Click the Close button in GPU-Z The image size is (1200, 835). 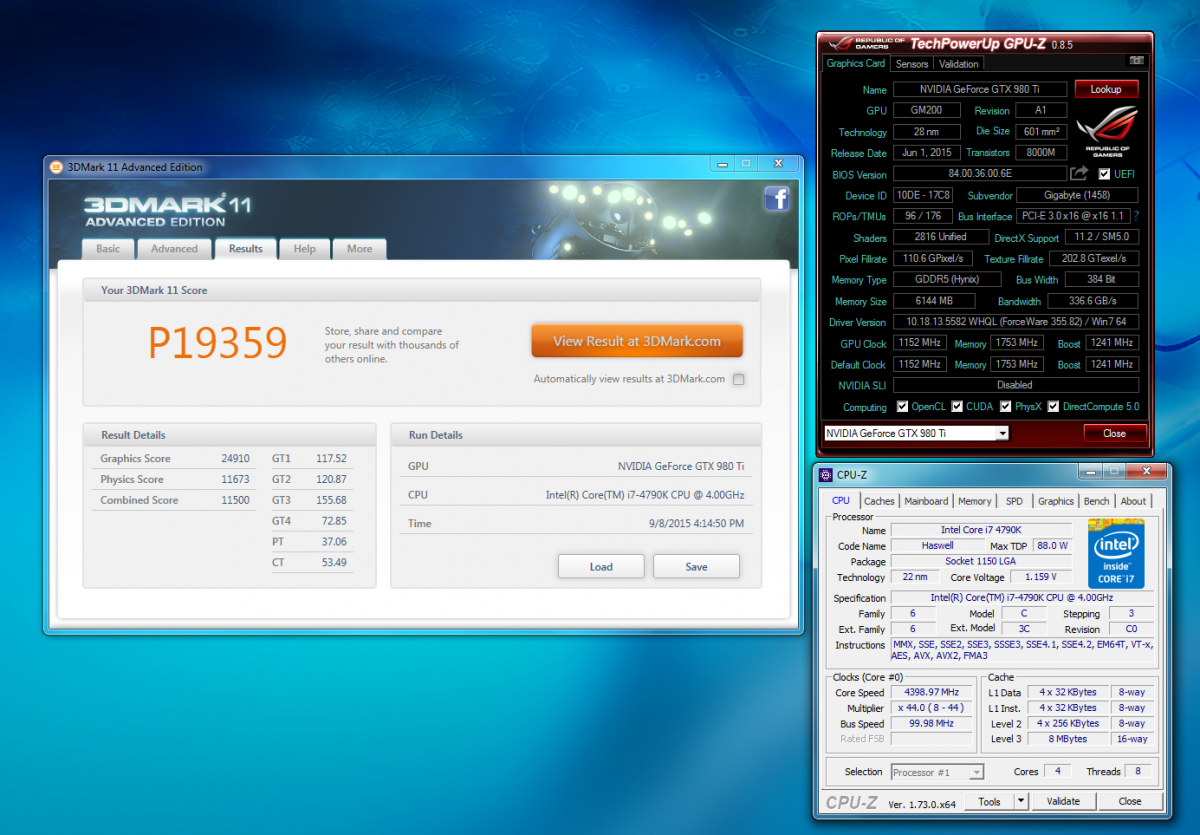tap(1114, 433)
